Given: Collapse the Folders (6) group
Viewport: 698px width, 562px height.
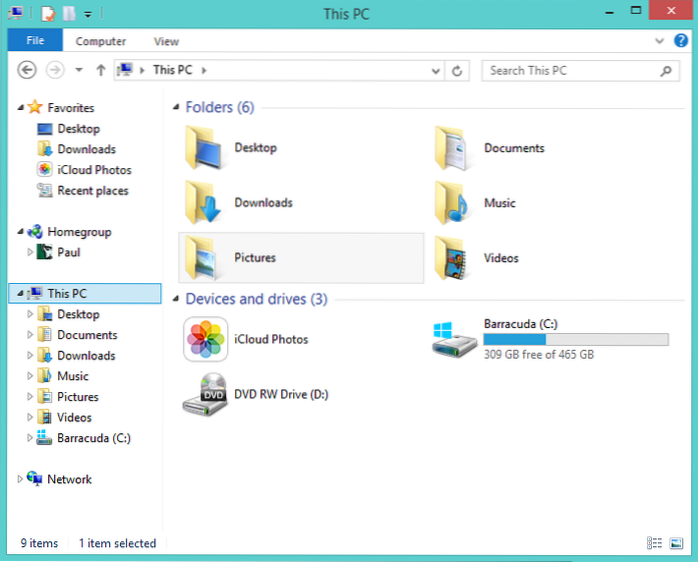Looking at the screenshot, I should tap(177, 108).
